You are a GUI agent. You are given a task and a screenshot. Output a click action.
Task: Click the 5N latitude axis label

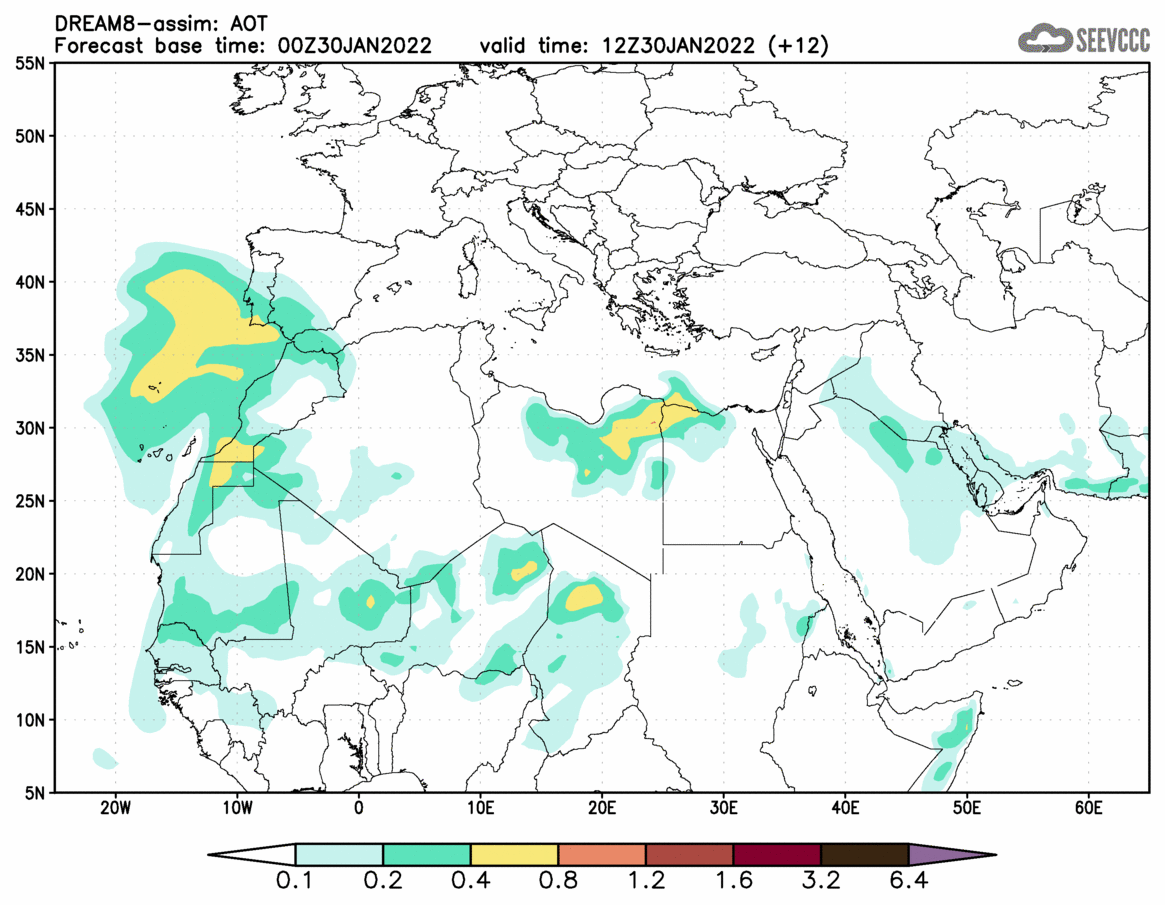pyautogui.click(x=35, y=793)
